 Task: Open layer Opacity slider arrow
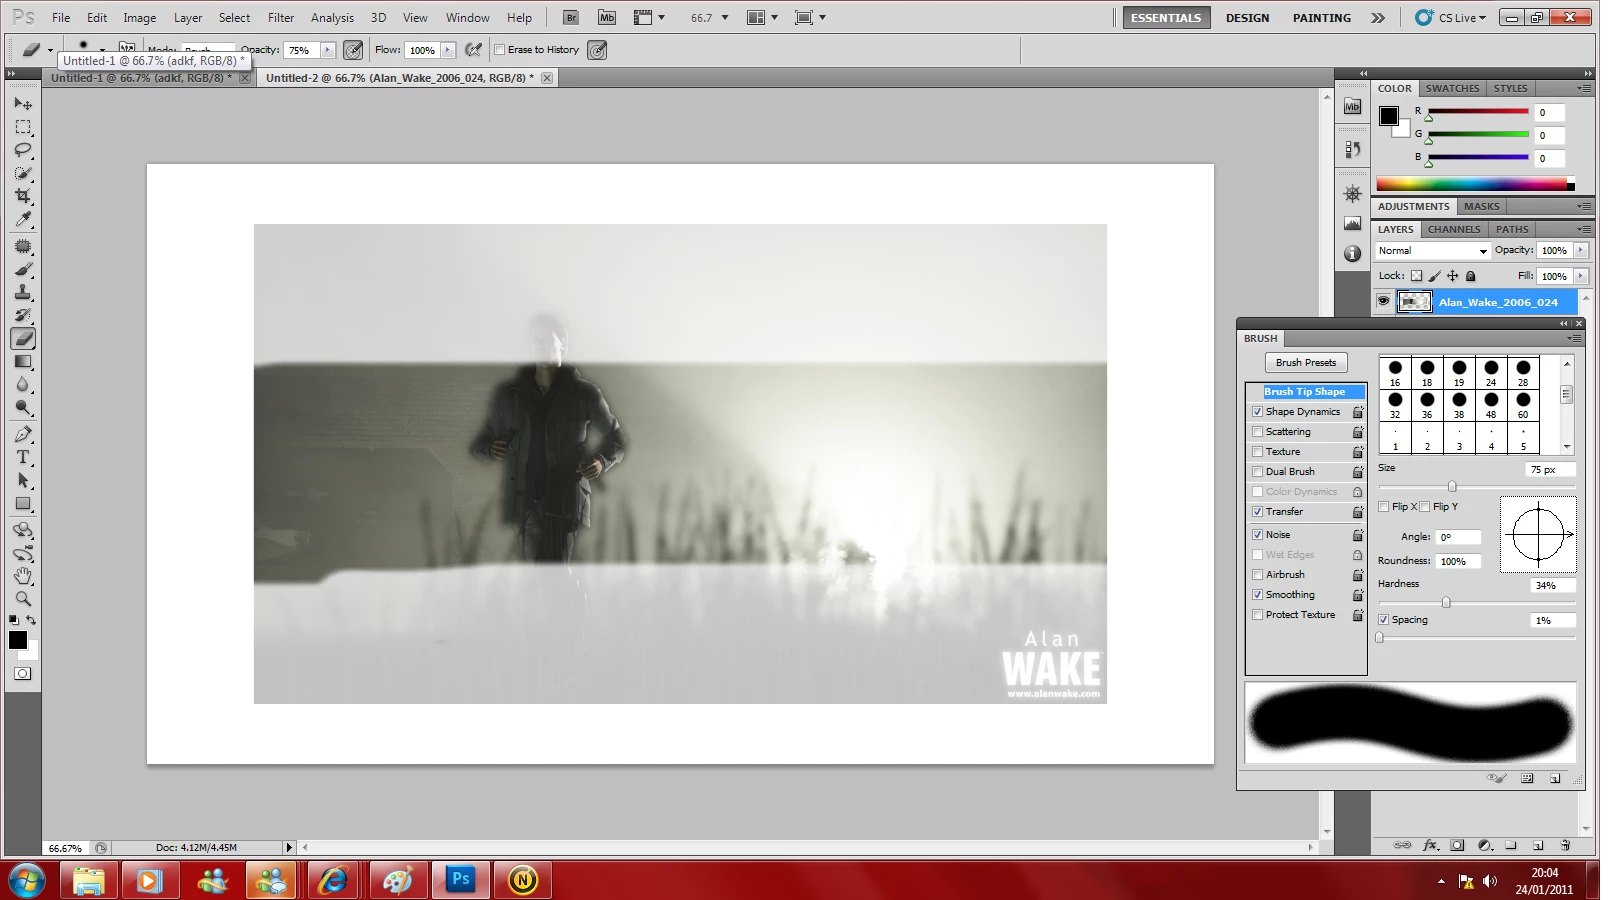coord(1581,250)
